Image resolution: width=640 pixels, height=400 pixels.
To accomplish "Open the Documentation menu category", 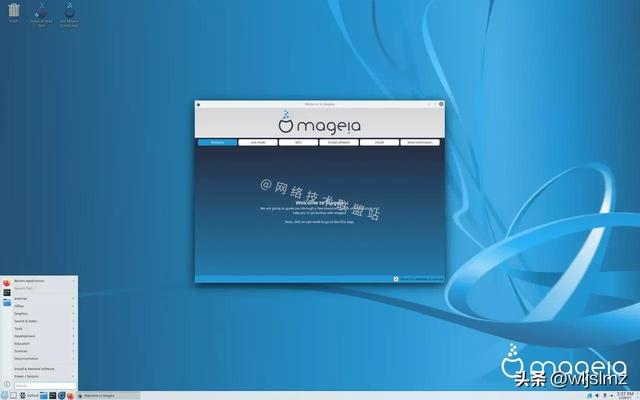I will click(x=44, y=358).
